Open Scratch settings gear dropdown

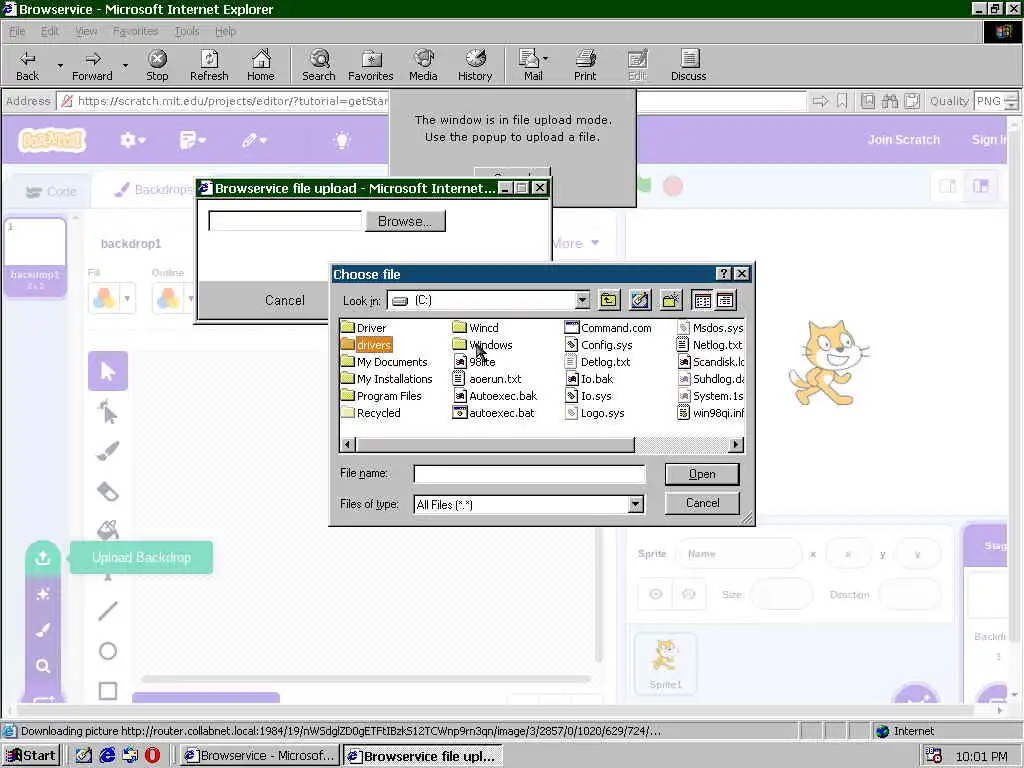click(x=133, y=140)
